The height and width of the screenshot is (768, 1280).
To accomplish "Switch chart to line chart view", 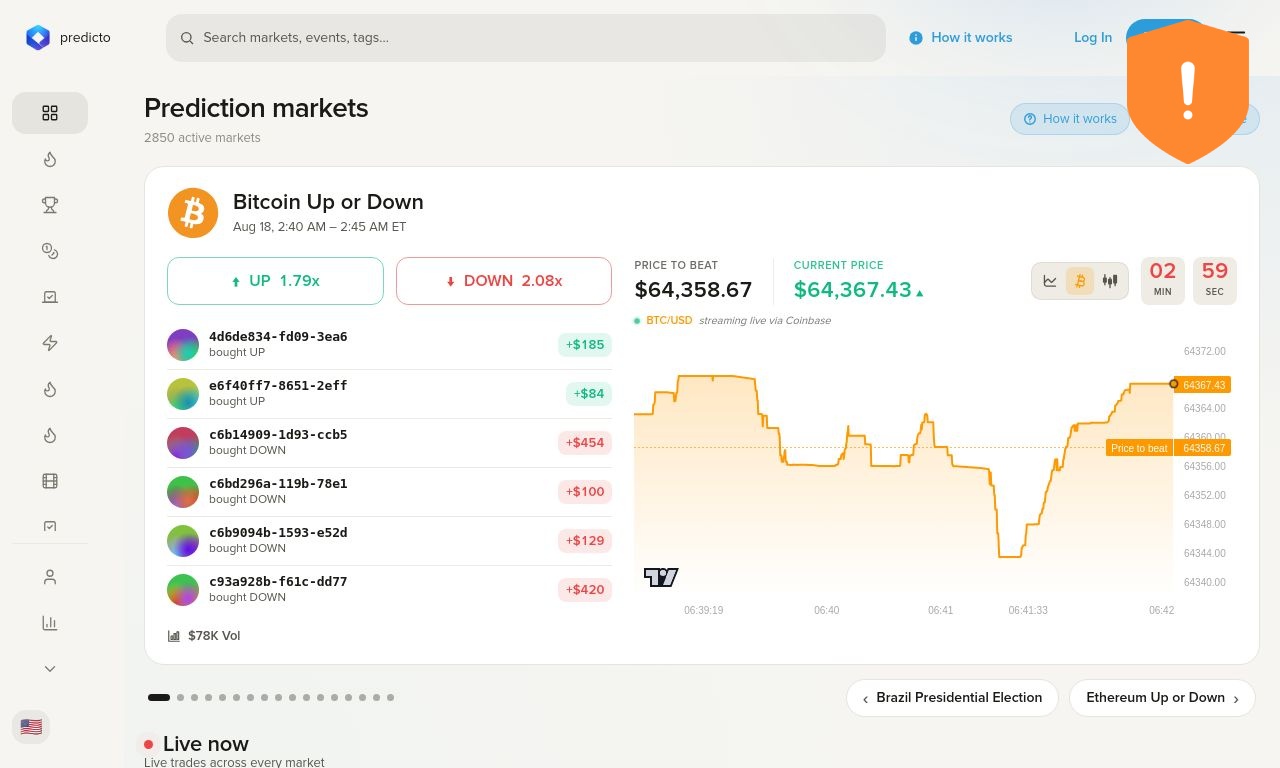I will 1050,281.
